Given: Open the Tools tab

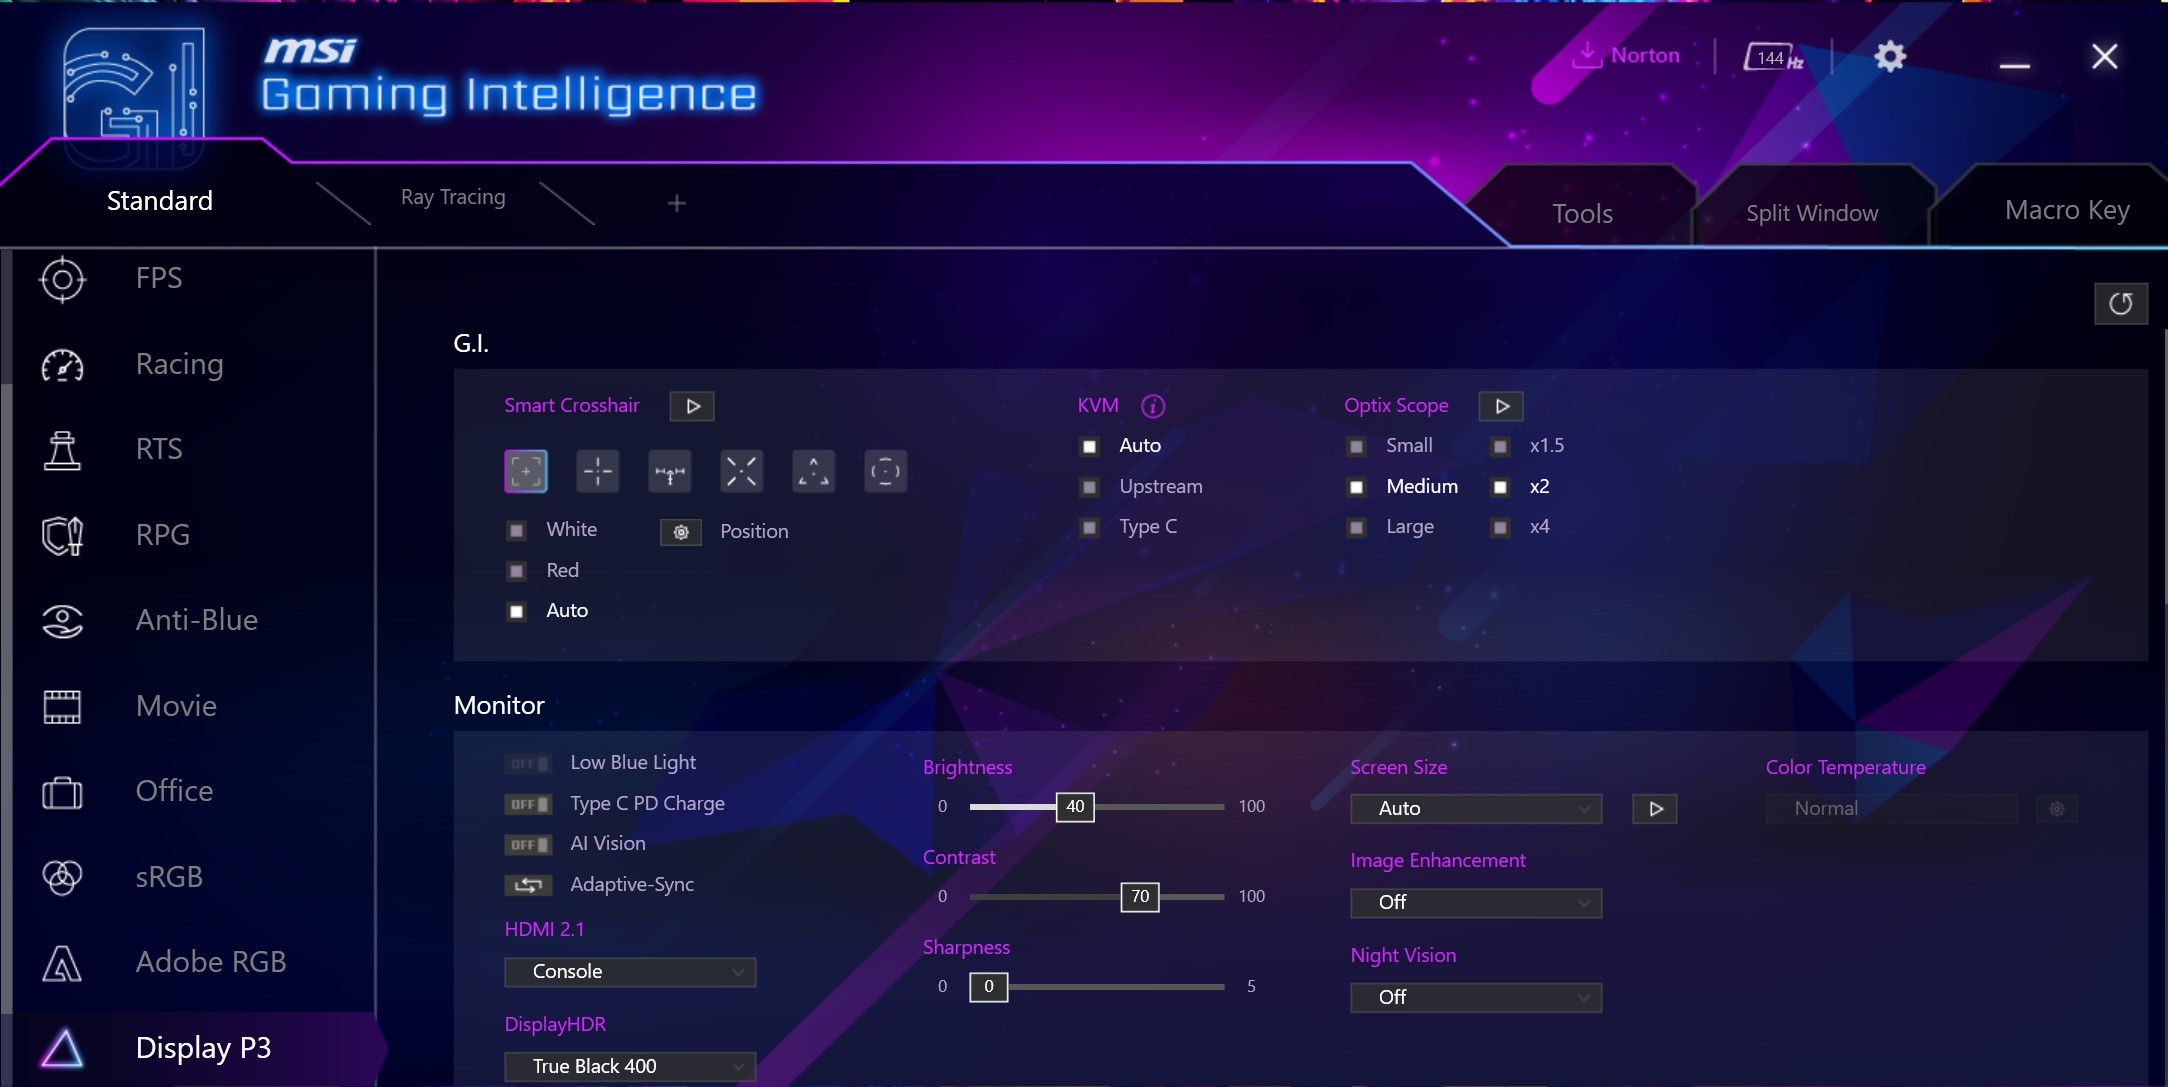Looking at the screenshot, I should pos(1583,214).
